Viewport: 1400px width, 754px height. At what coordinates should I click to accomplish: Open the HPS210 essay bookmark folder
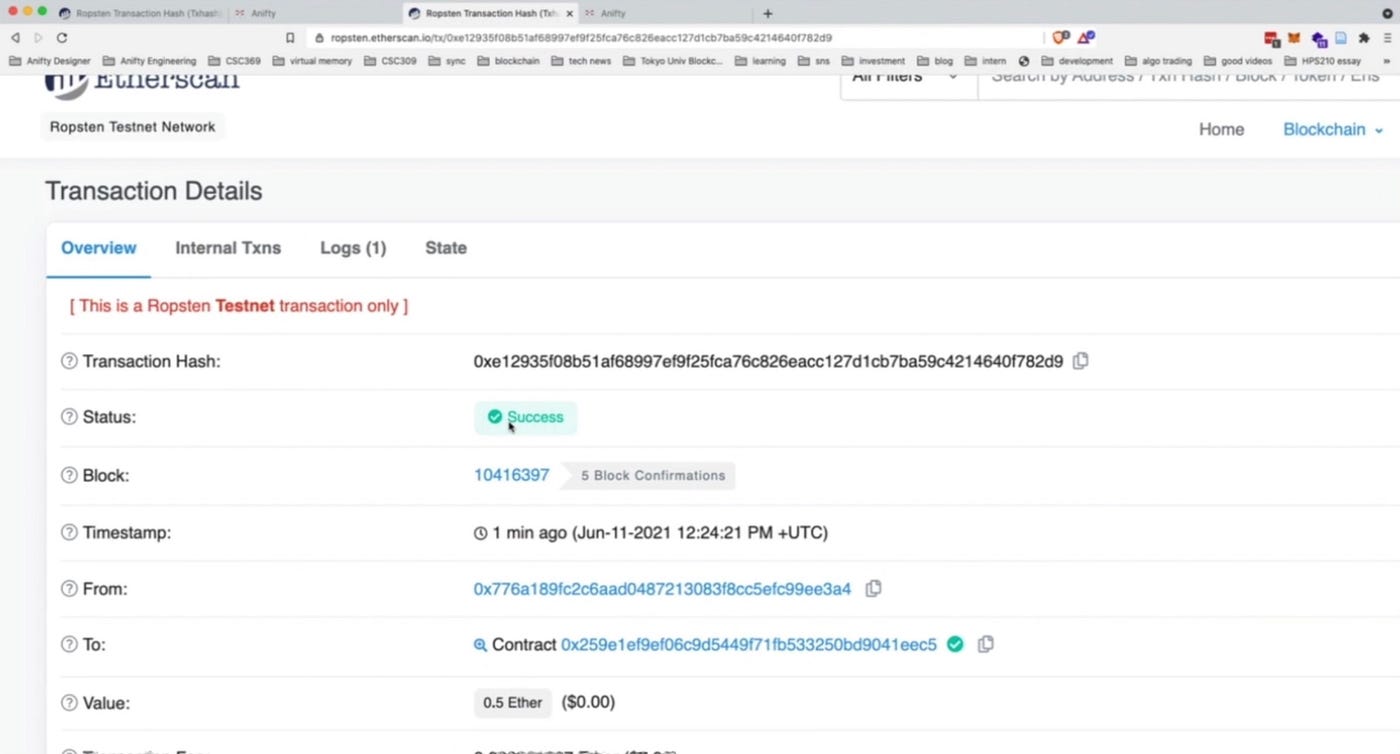coord(1322,61)
